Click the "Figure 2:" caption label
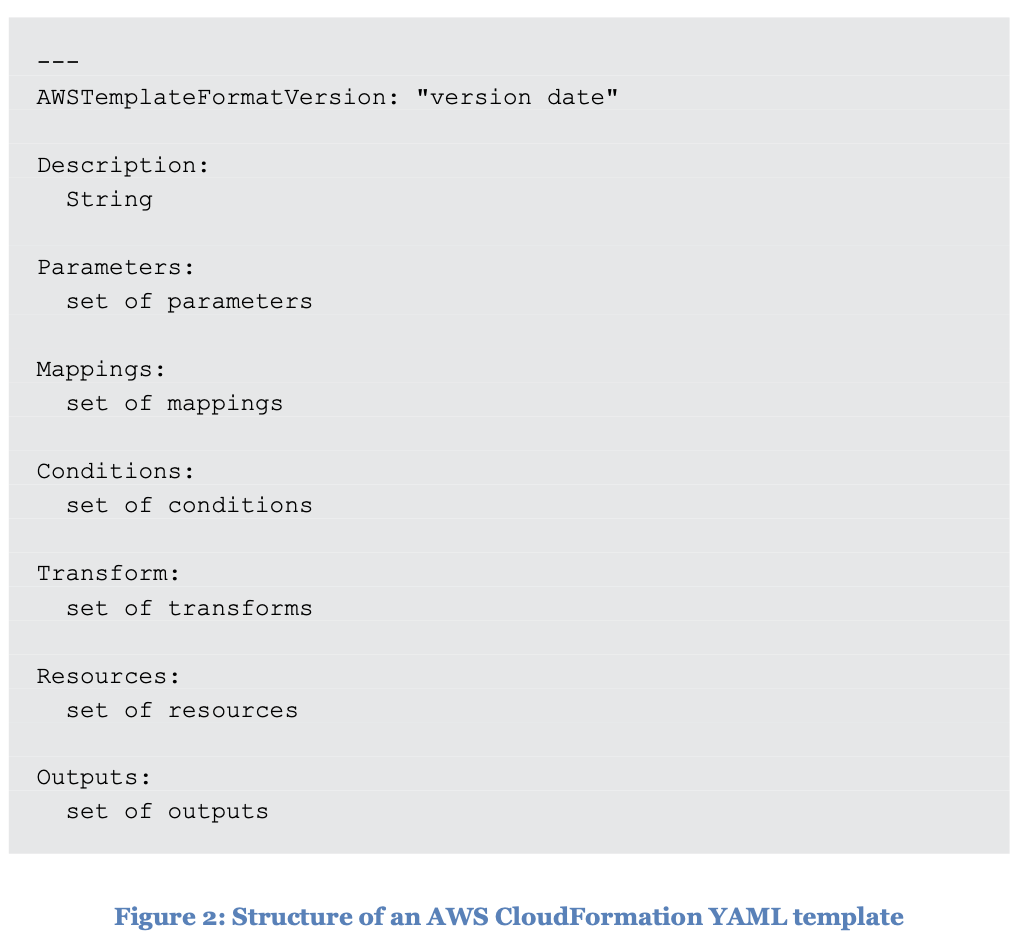The width and height of the screenshot is (1026, 938). point(168,917)
